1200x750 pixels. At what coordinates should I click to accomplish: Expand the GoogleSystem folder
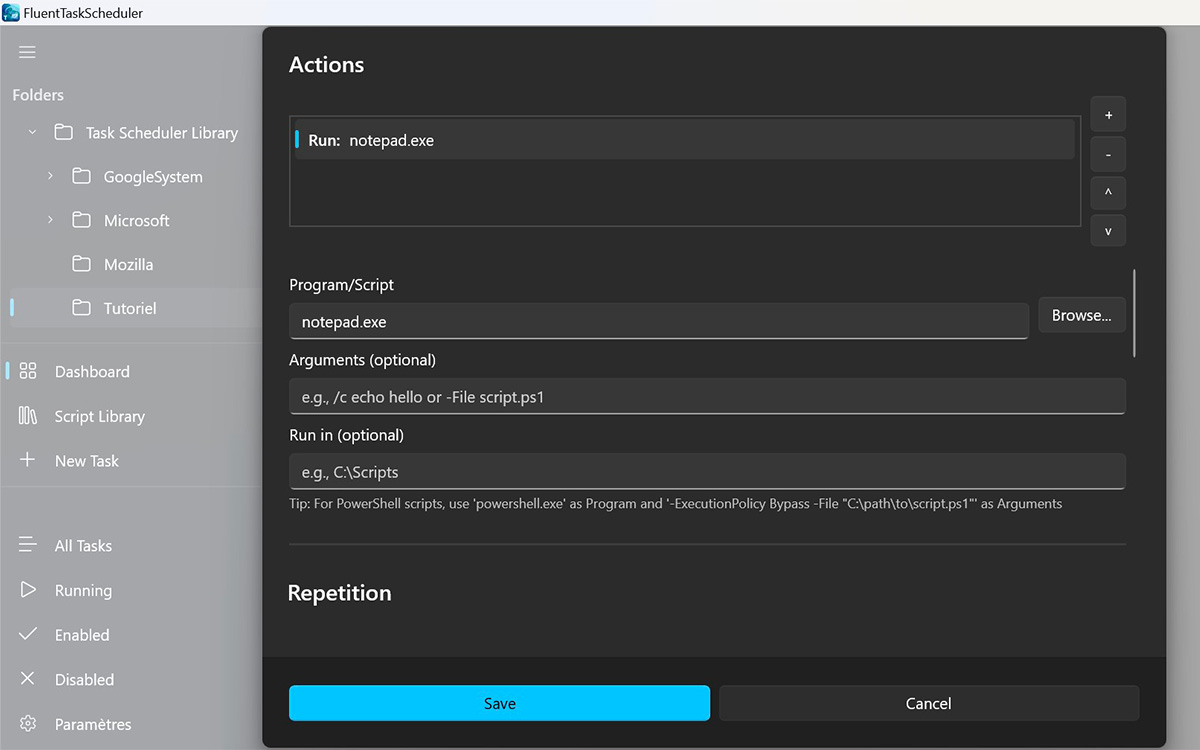(51, 176)
